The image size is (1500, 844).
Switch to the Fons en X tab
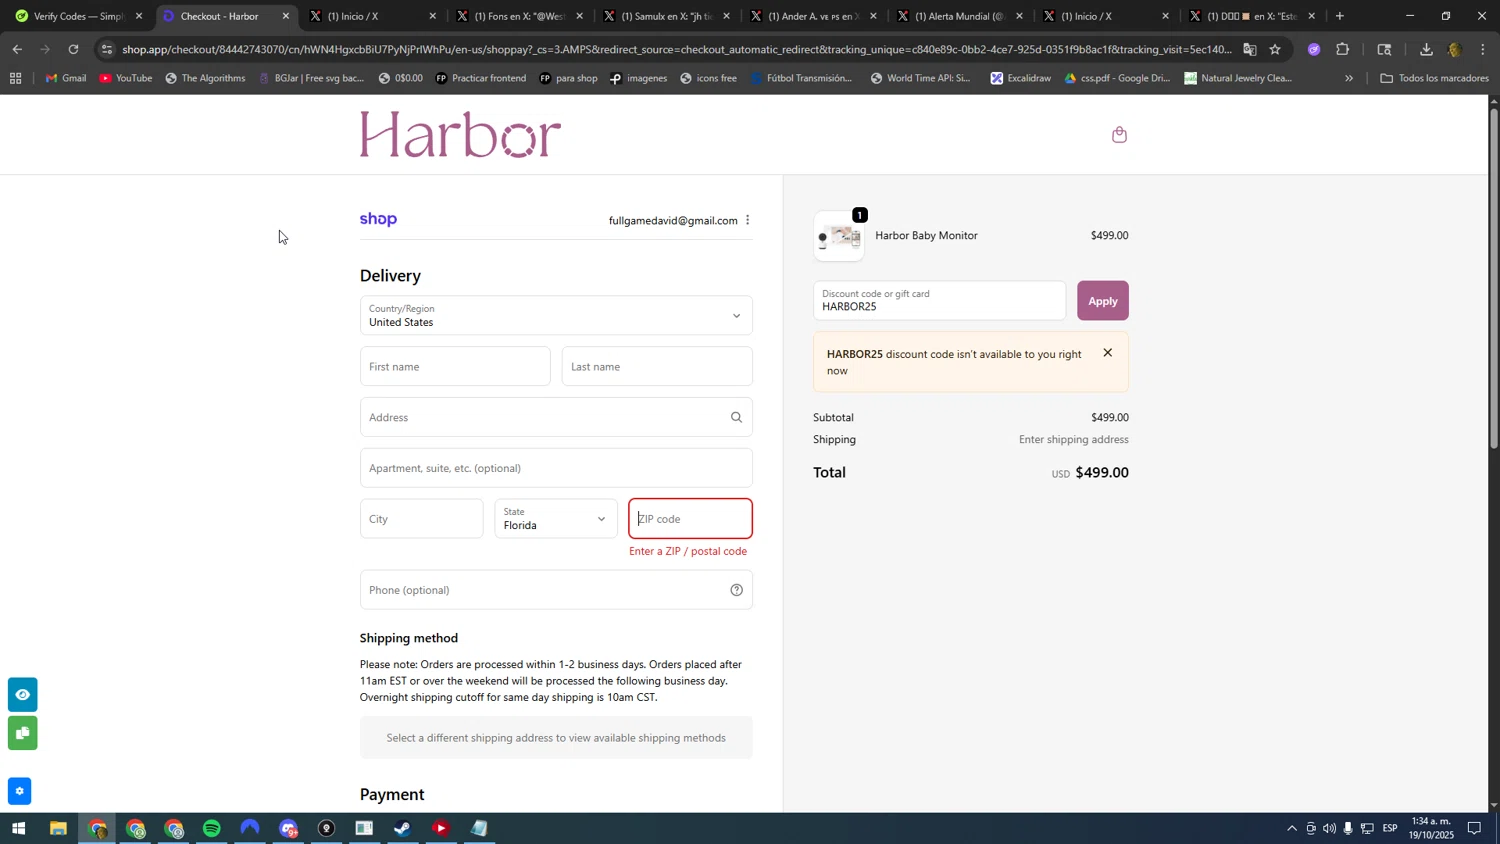520,16
